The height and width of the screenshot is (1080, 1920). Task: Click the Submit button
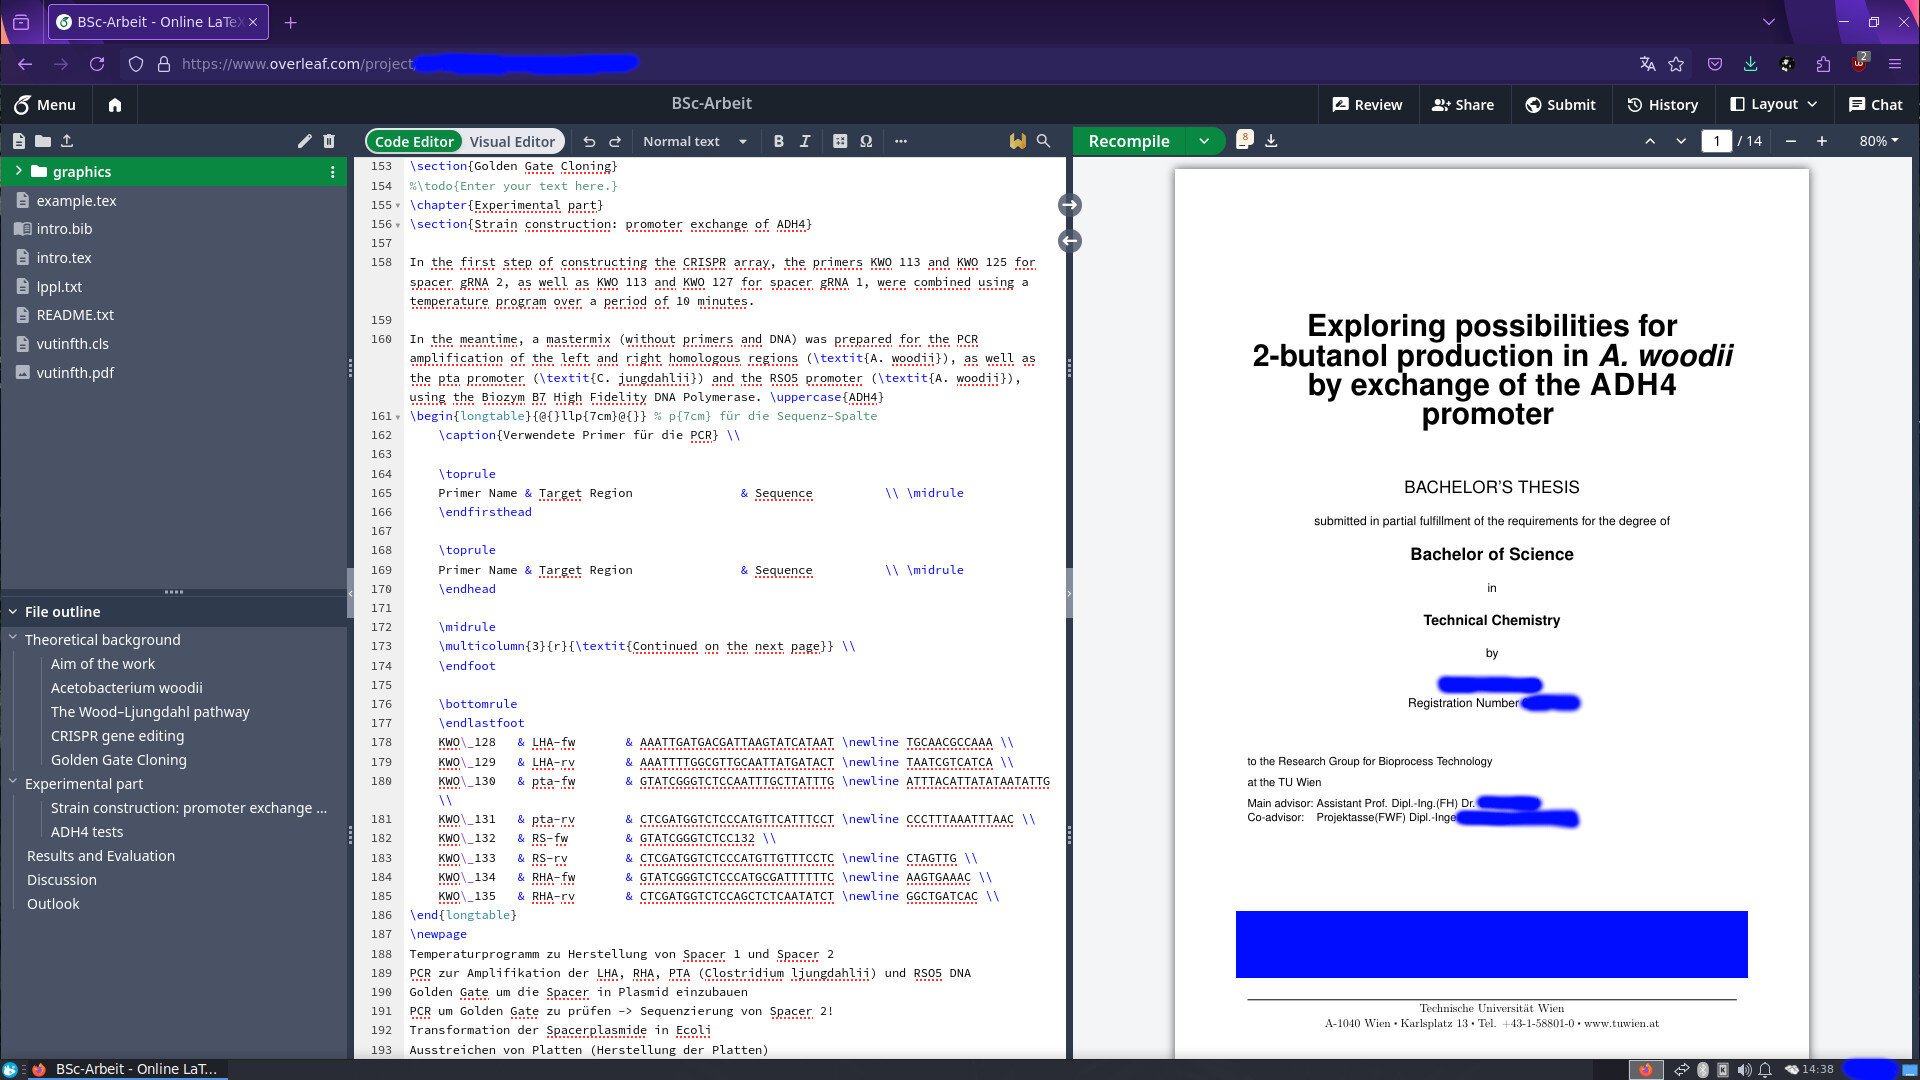(1560, 104)
